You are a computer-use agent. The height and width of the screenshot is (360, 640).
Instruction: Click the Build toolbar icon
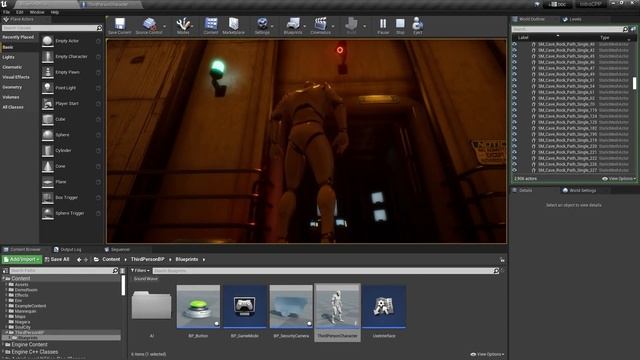[351, 24]
